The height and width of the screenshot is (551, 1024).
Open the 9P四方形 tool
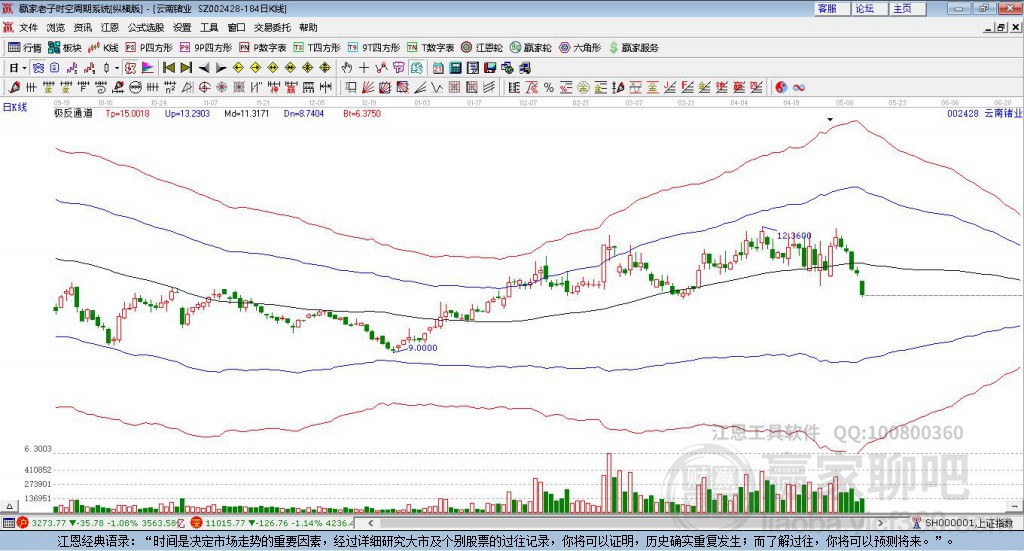[x=206, y=48]
